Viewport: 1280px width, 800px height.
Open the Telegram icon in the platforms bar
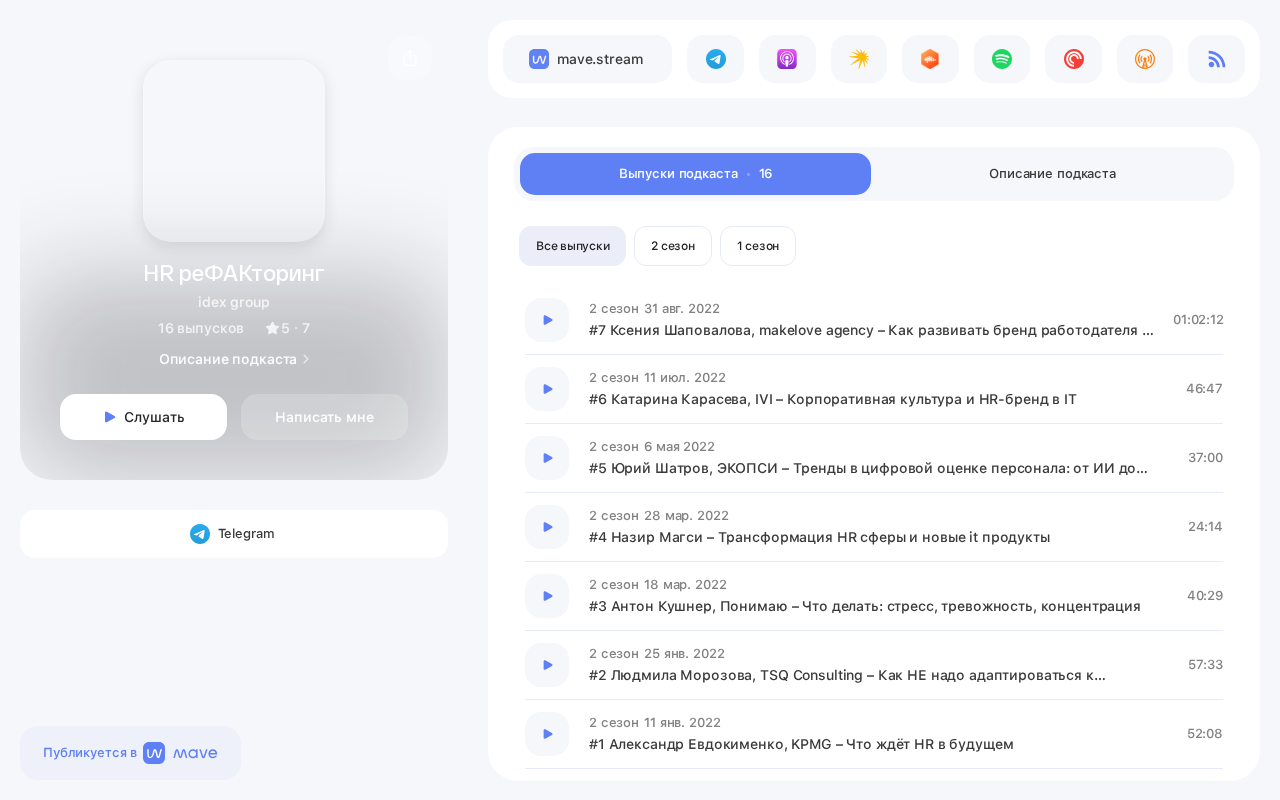(x=715, y=59)
